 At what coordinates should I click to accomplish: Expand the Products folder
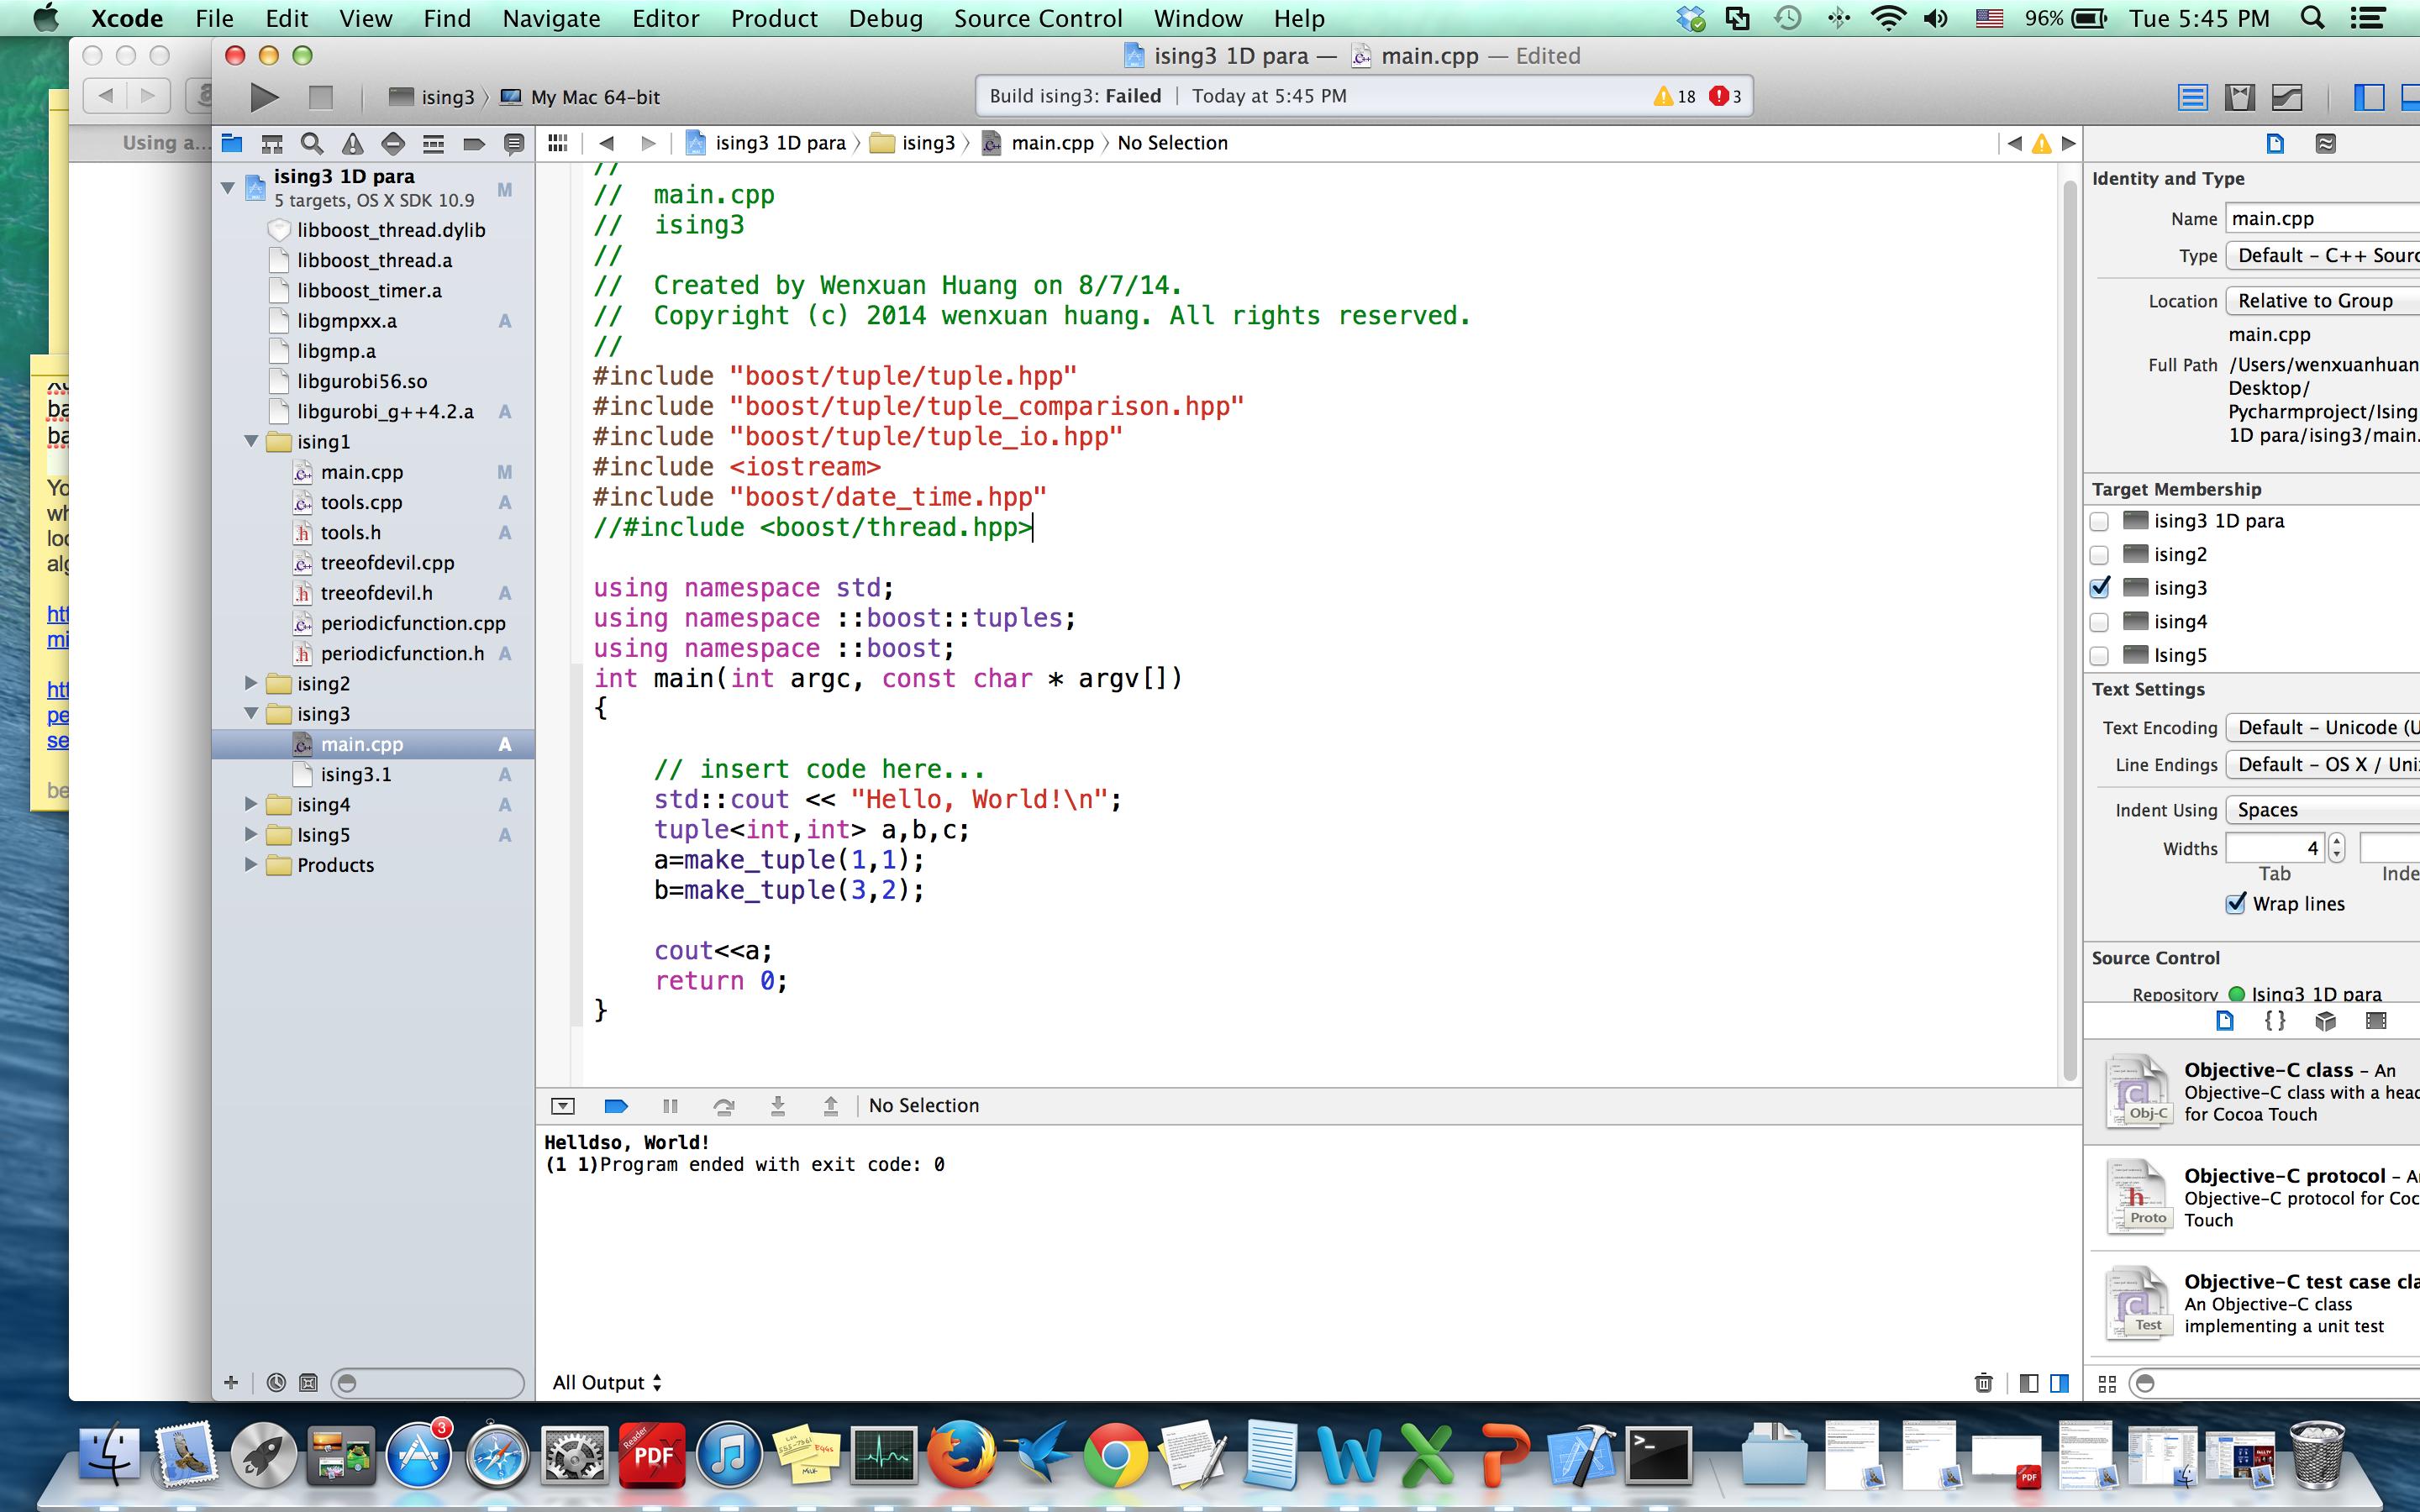(252, 864)
